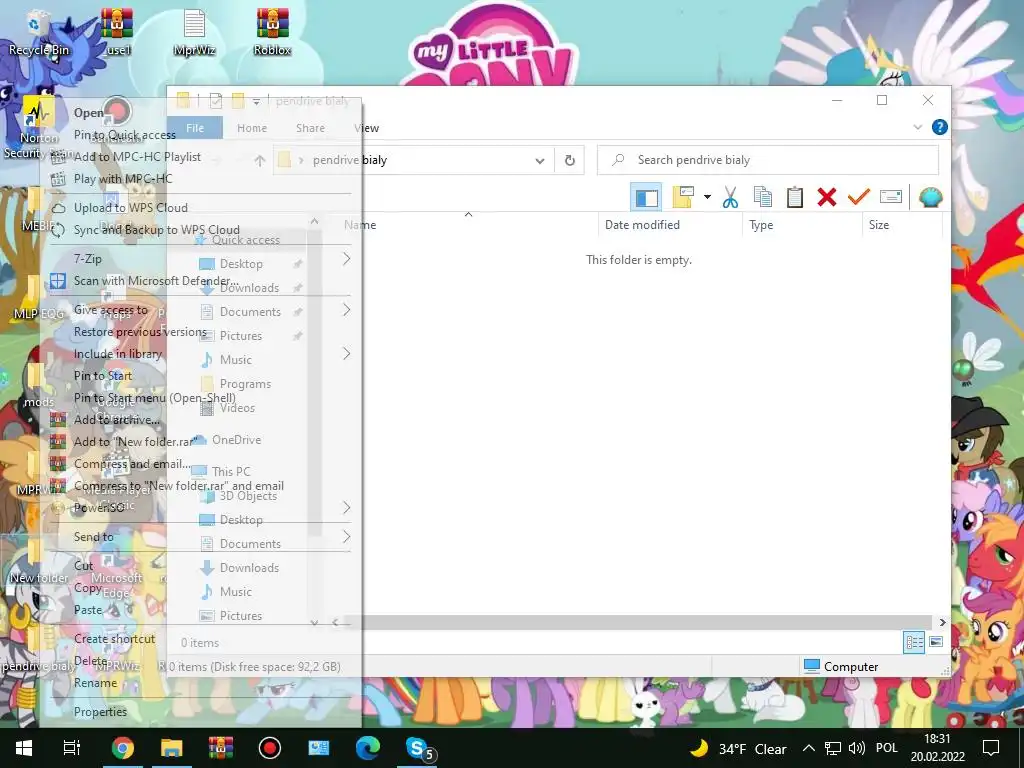This screenshot has height=768, width=1024.
Task: Click the File Explorer taskbar icon
Action: pos(171,748)
